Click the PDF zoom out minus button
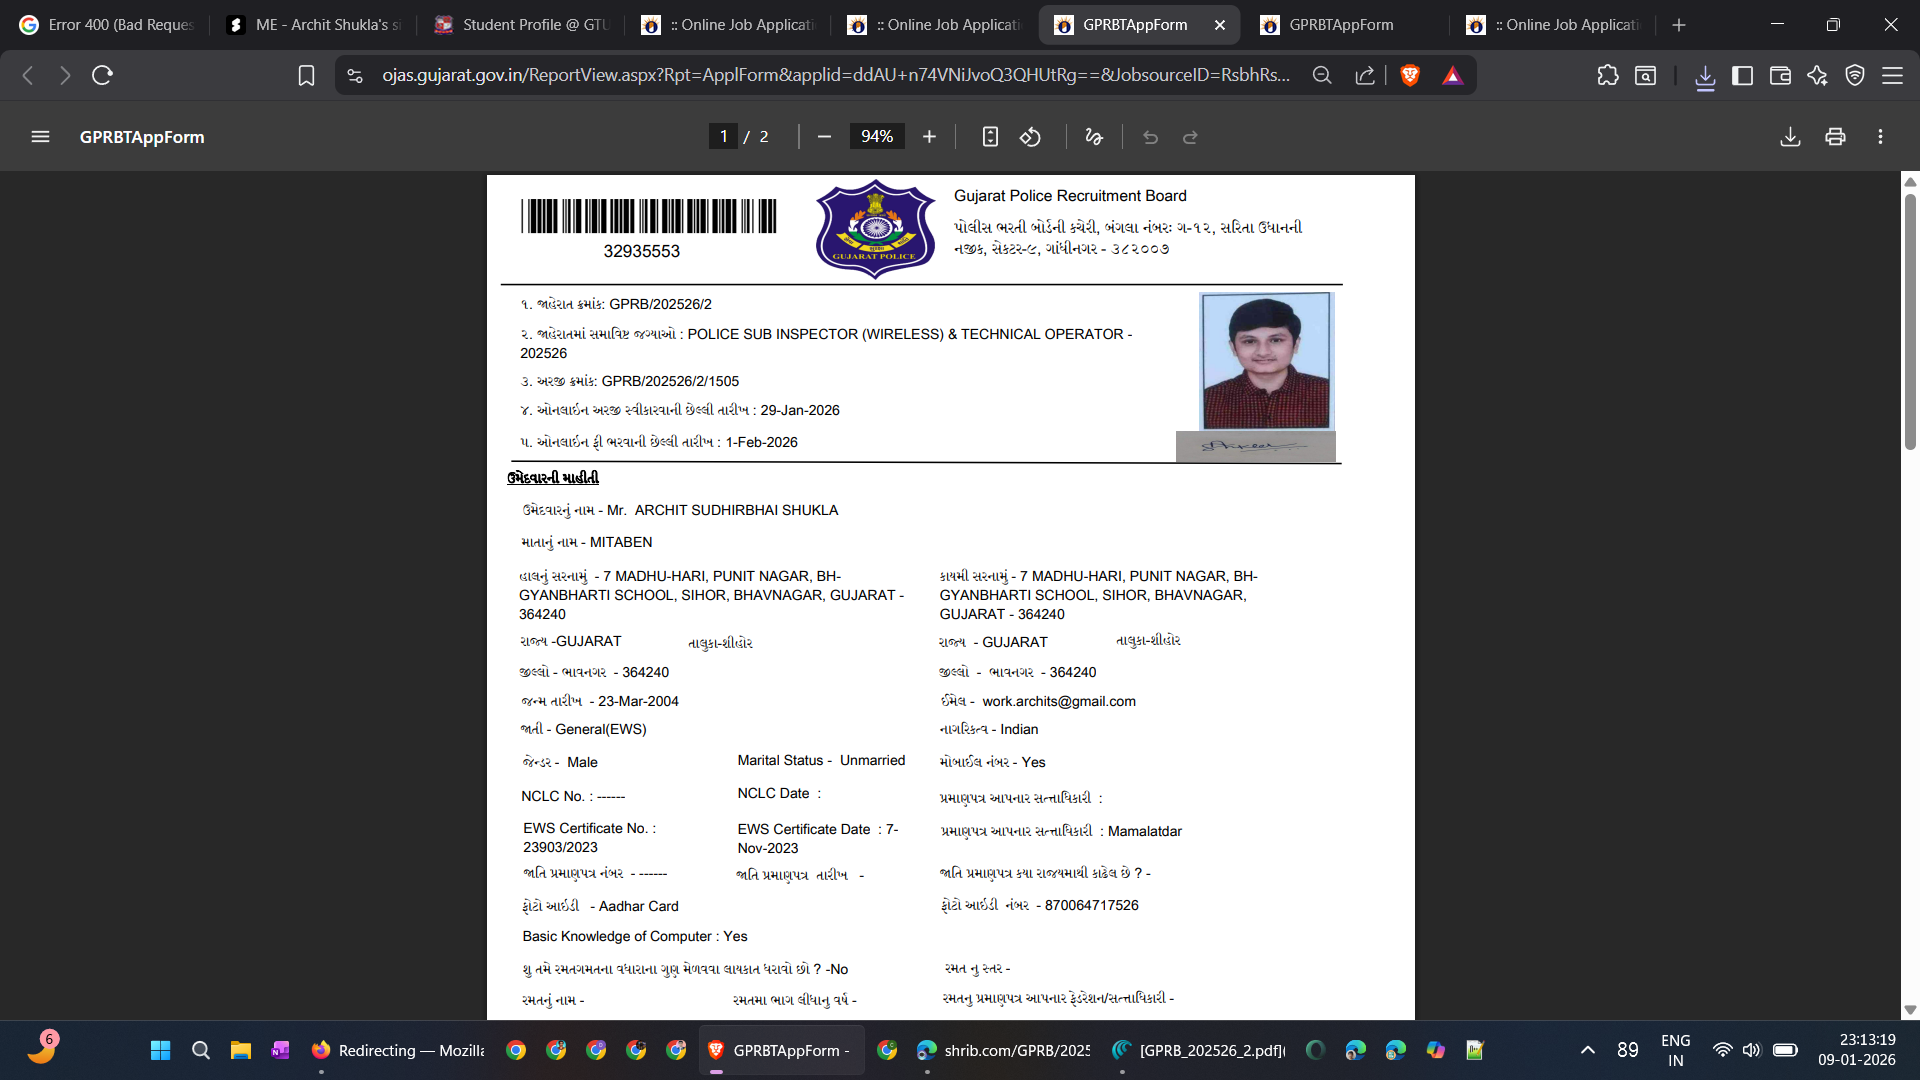1920x1080 pixels. coord(824,137)
